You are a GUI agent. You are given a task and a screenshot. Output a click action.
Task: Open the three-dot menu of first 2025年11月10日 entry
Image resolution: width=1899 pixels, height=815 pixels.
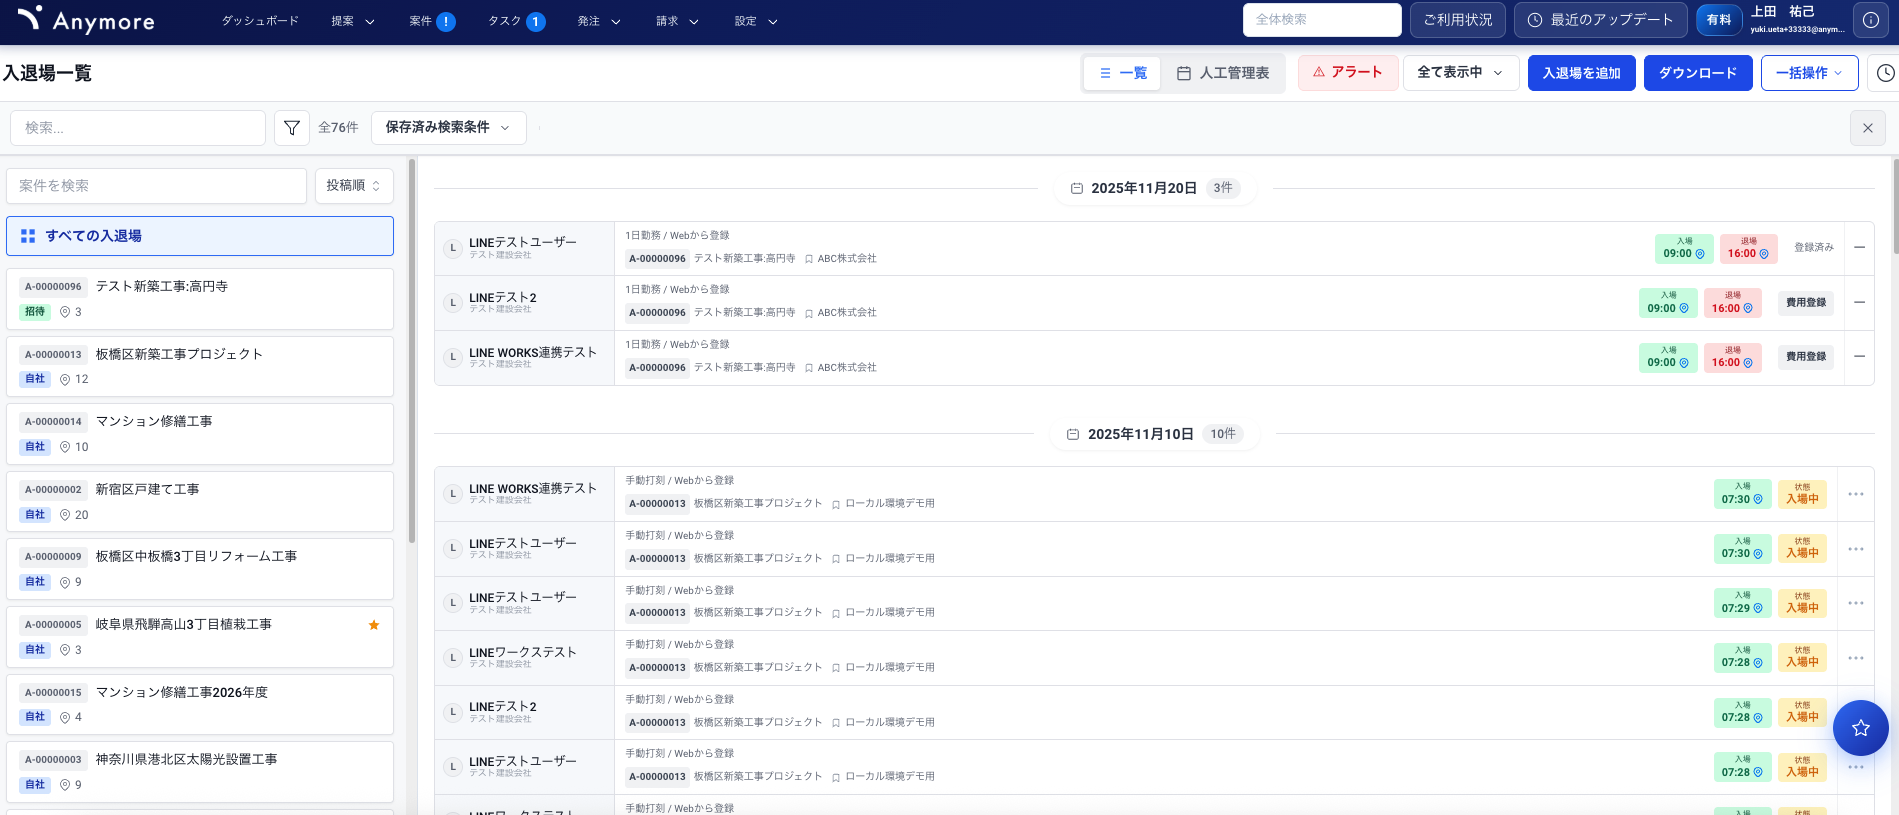pyautogui.click(x=1856, y=494)
